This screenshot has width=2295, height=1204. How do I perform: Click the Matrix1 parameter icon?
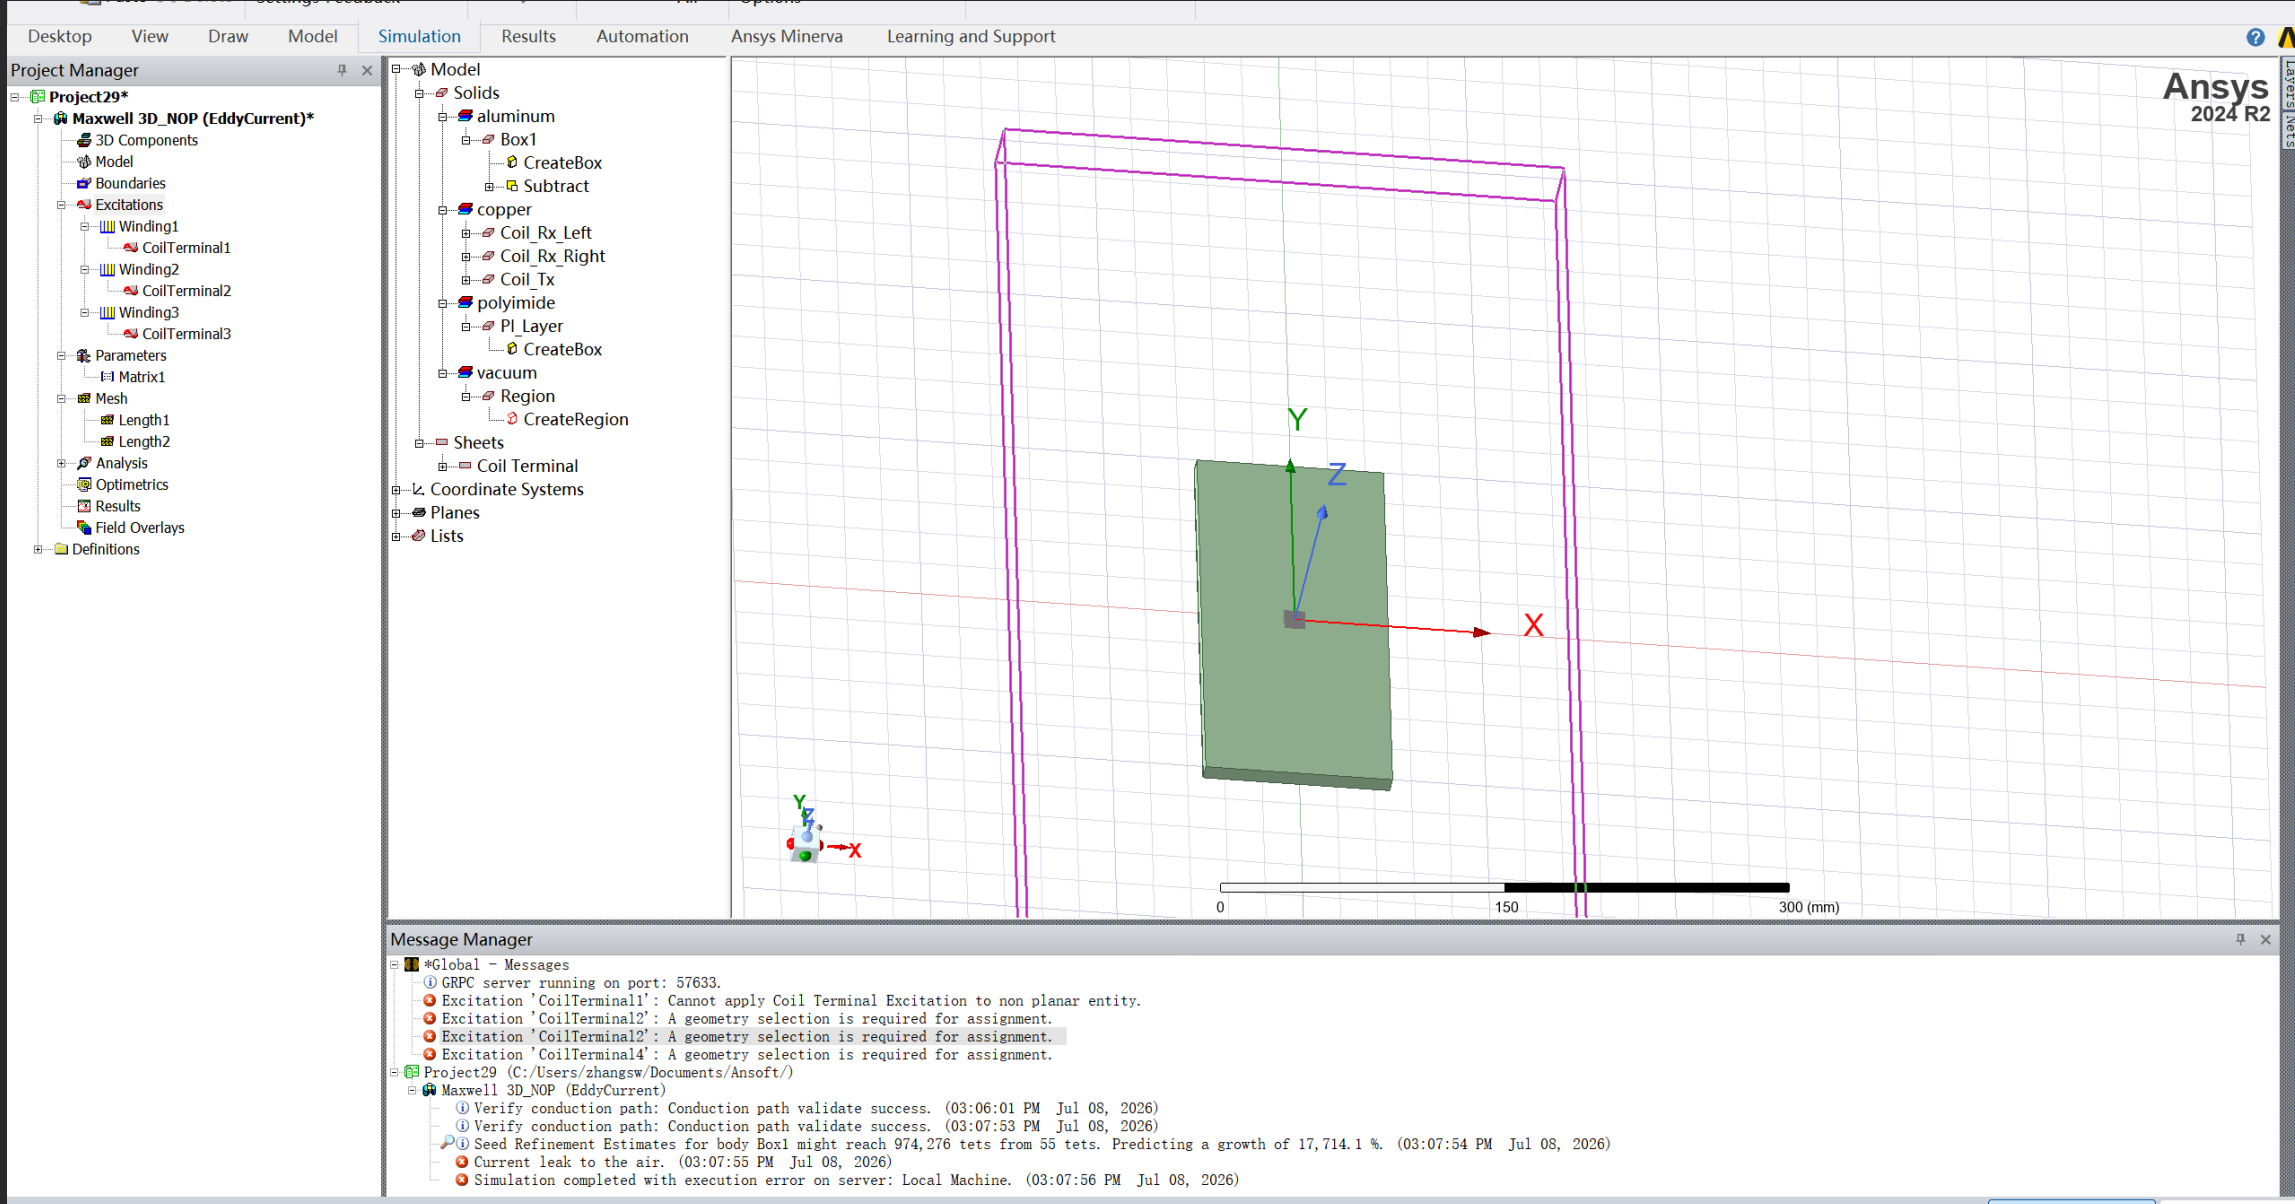tap(107, 377)
